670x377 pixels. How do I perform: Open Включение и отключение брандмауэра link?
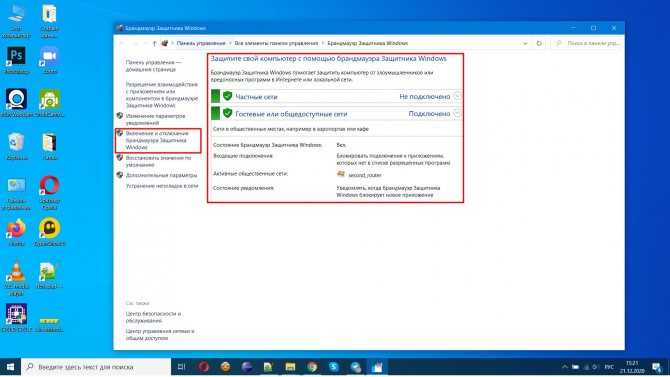pos(157,140)
